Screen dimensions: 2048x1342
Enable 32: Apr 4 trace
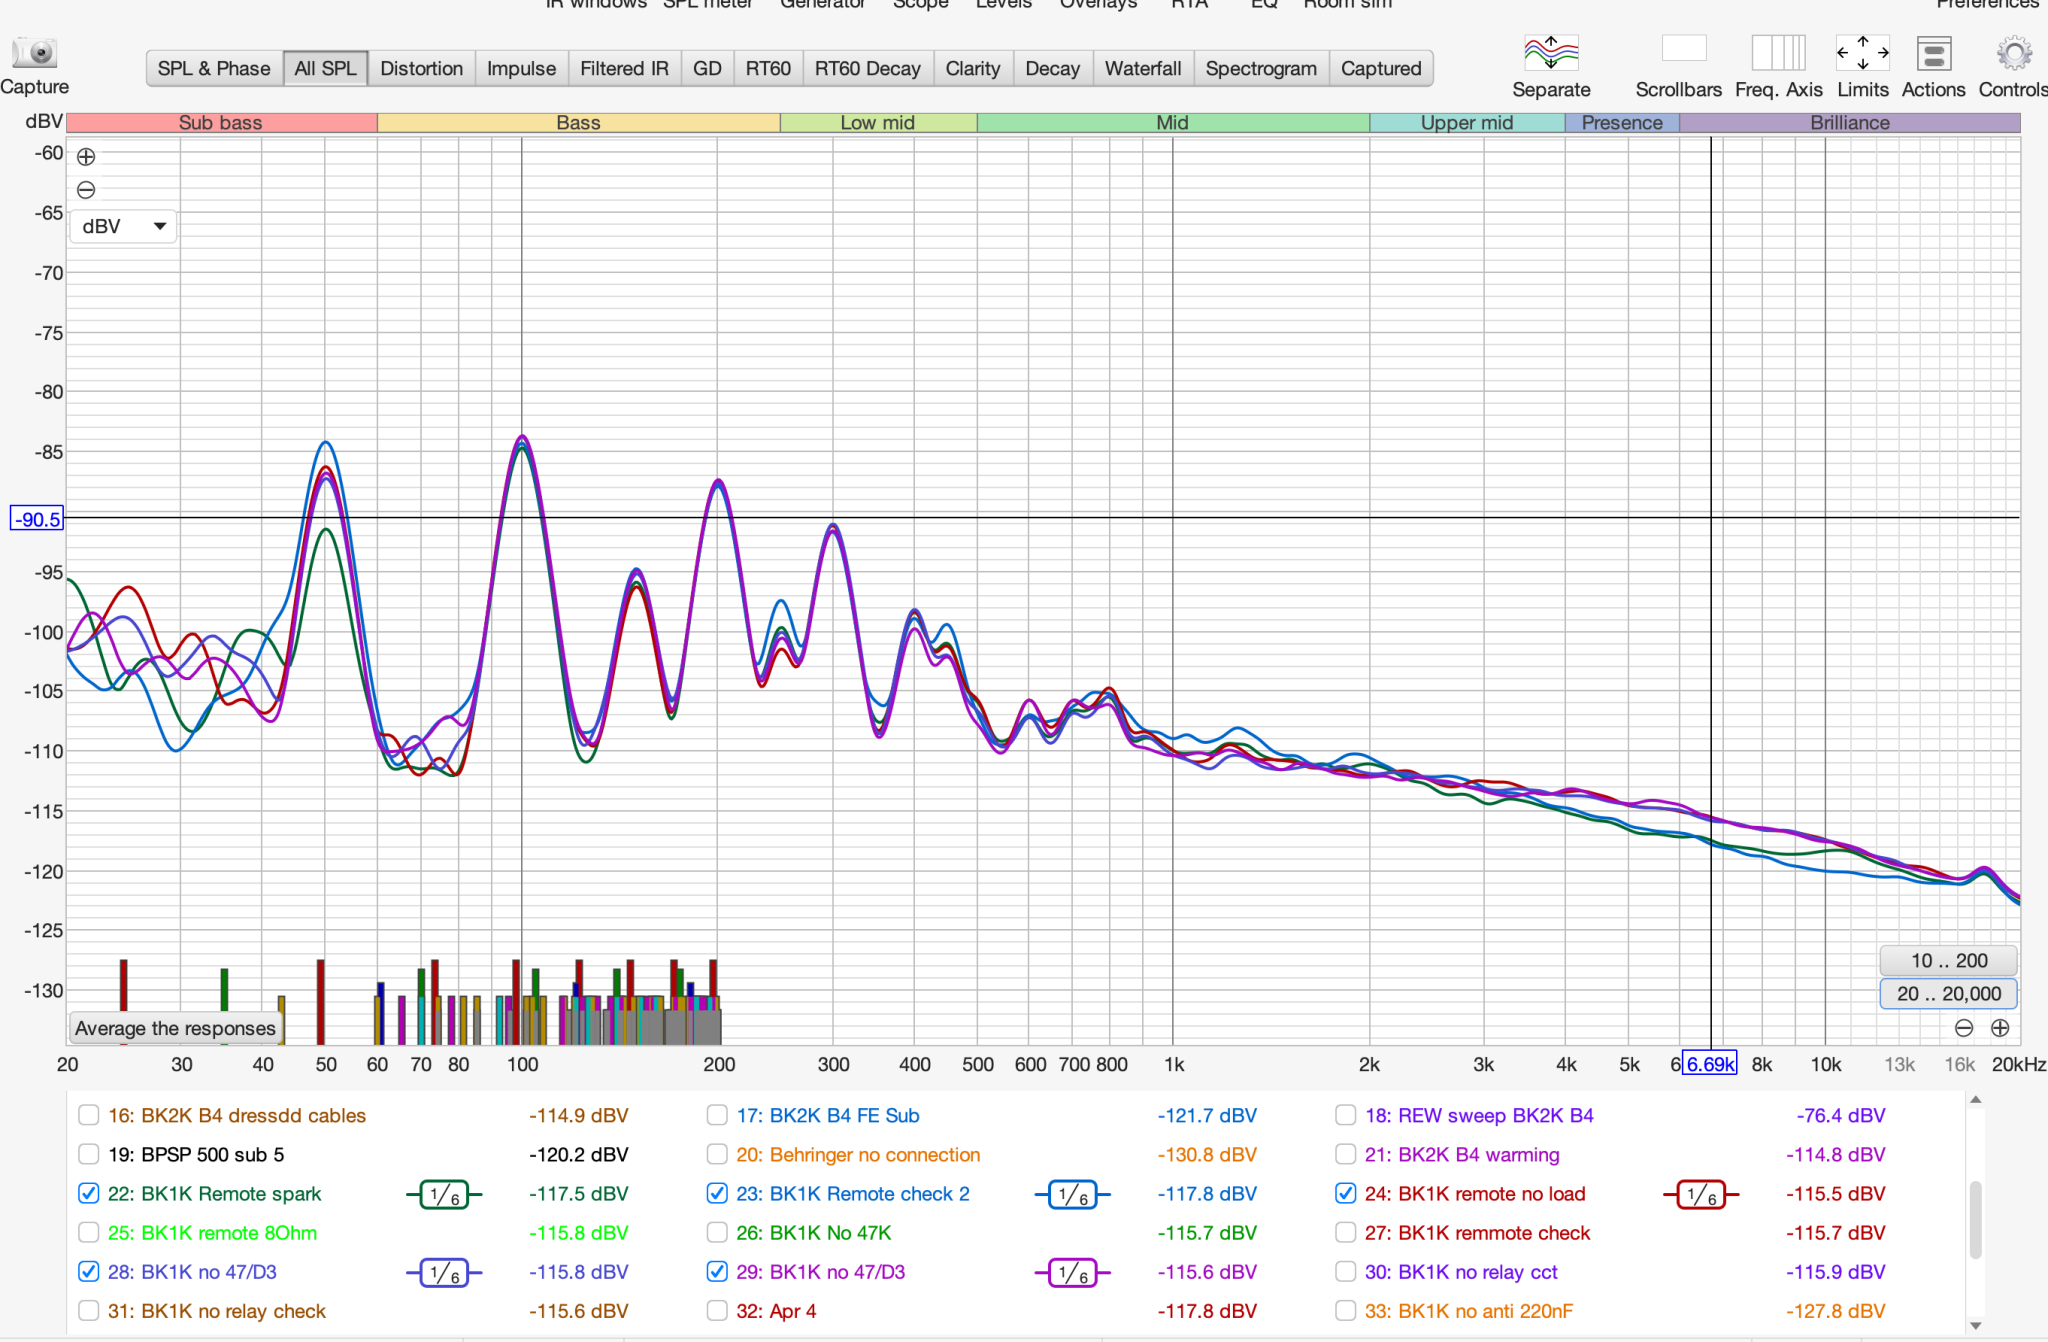(x=717, y=1310)
